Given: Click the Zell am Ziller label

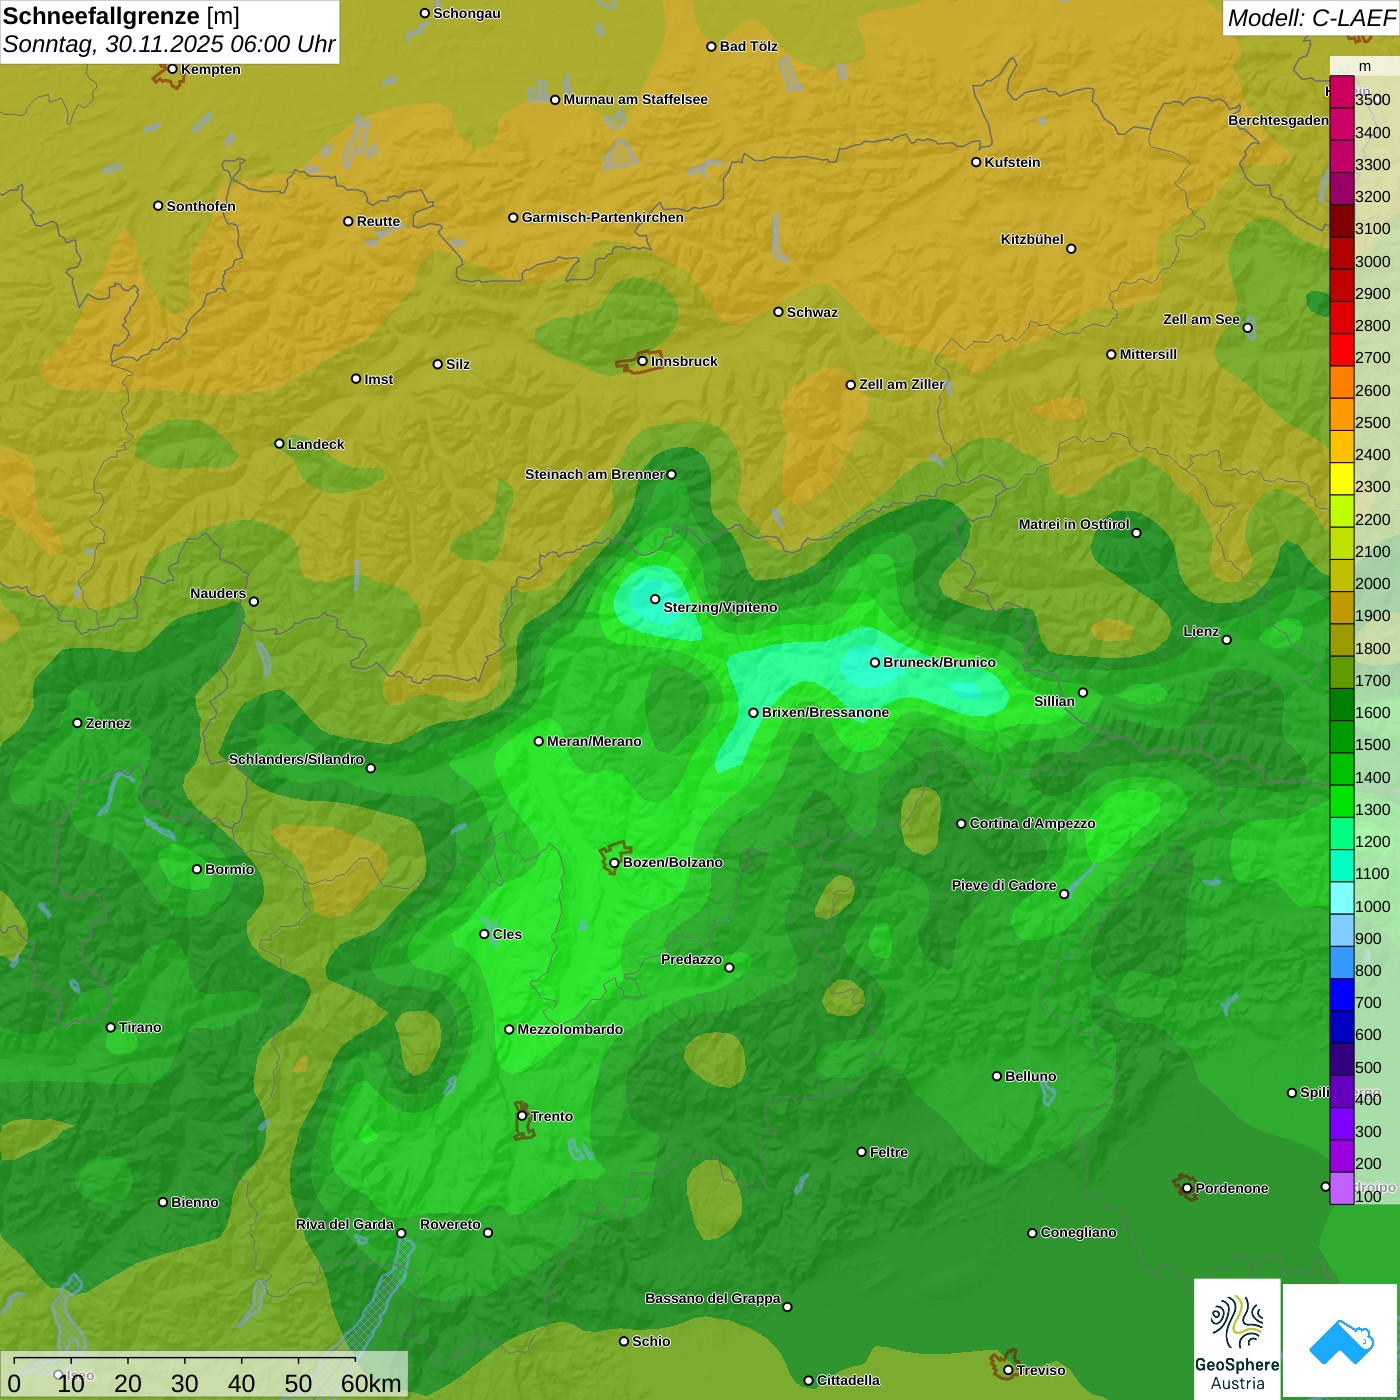Looking at the screenshot, I should (x=902, y=384).
